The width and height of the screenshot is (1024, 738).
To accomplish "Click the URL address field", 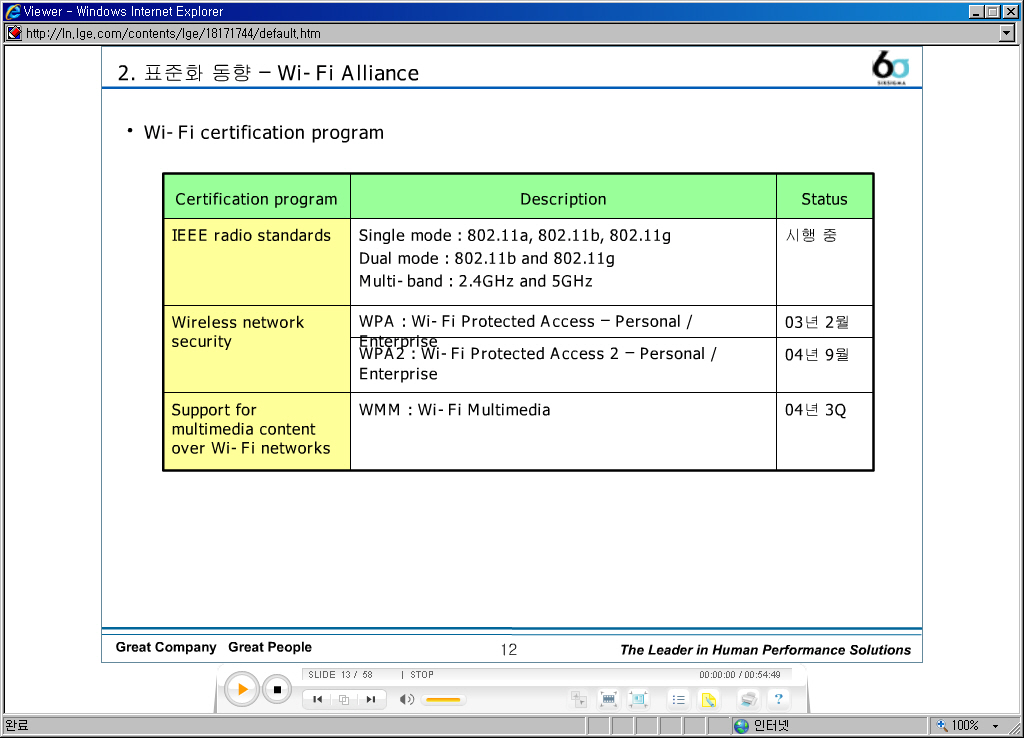I will click(500, 33).
